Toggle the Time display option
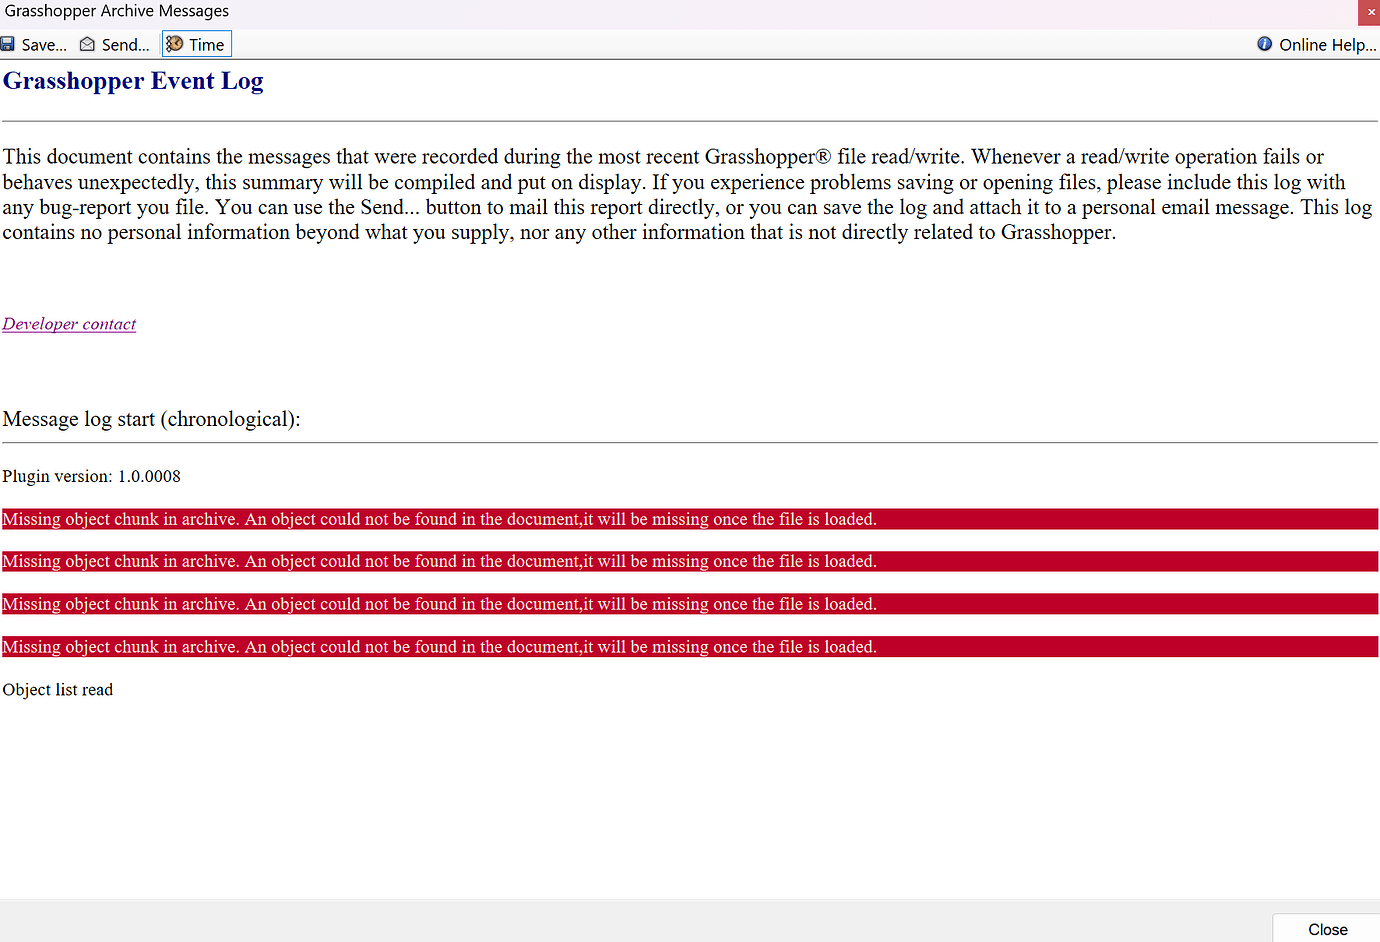Viewport: 1380px width, 942px height. point(196,44)
